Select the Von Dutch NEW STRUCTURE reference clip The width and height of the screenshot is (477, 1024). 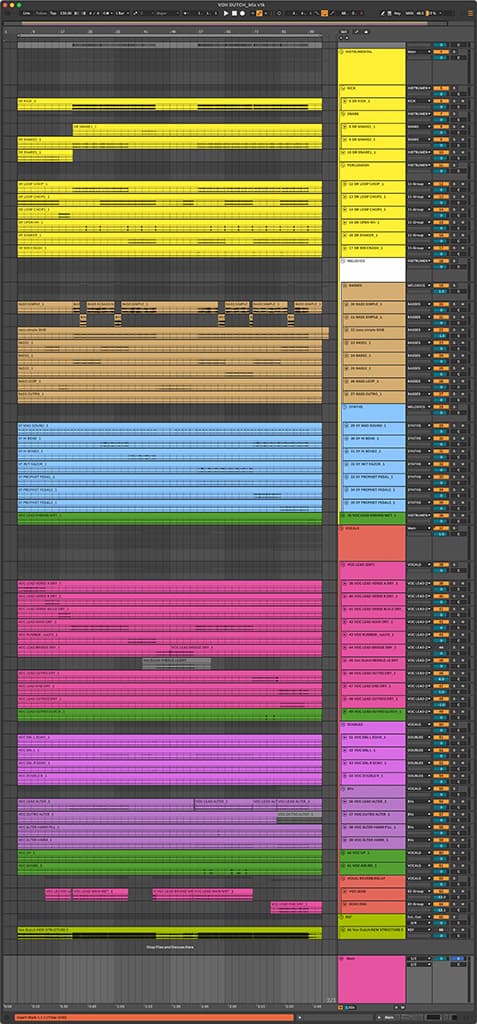(170, 933)
